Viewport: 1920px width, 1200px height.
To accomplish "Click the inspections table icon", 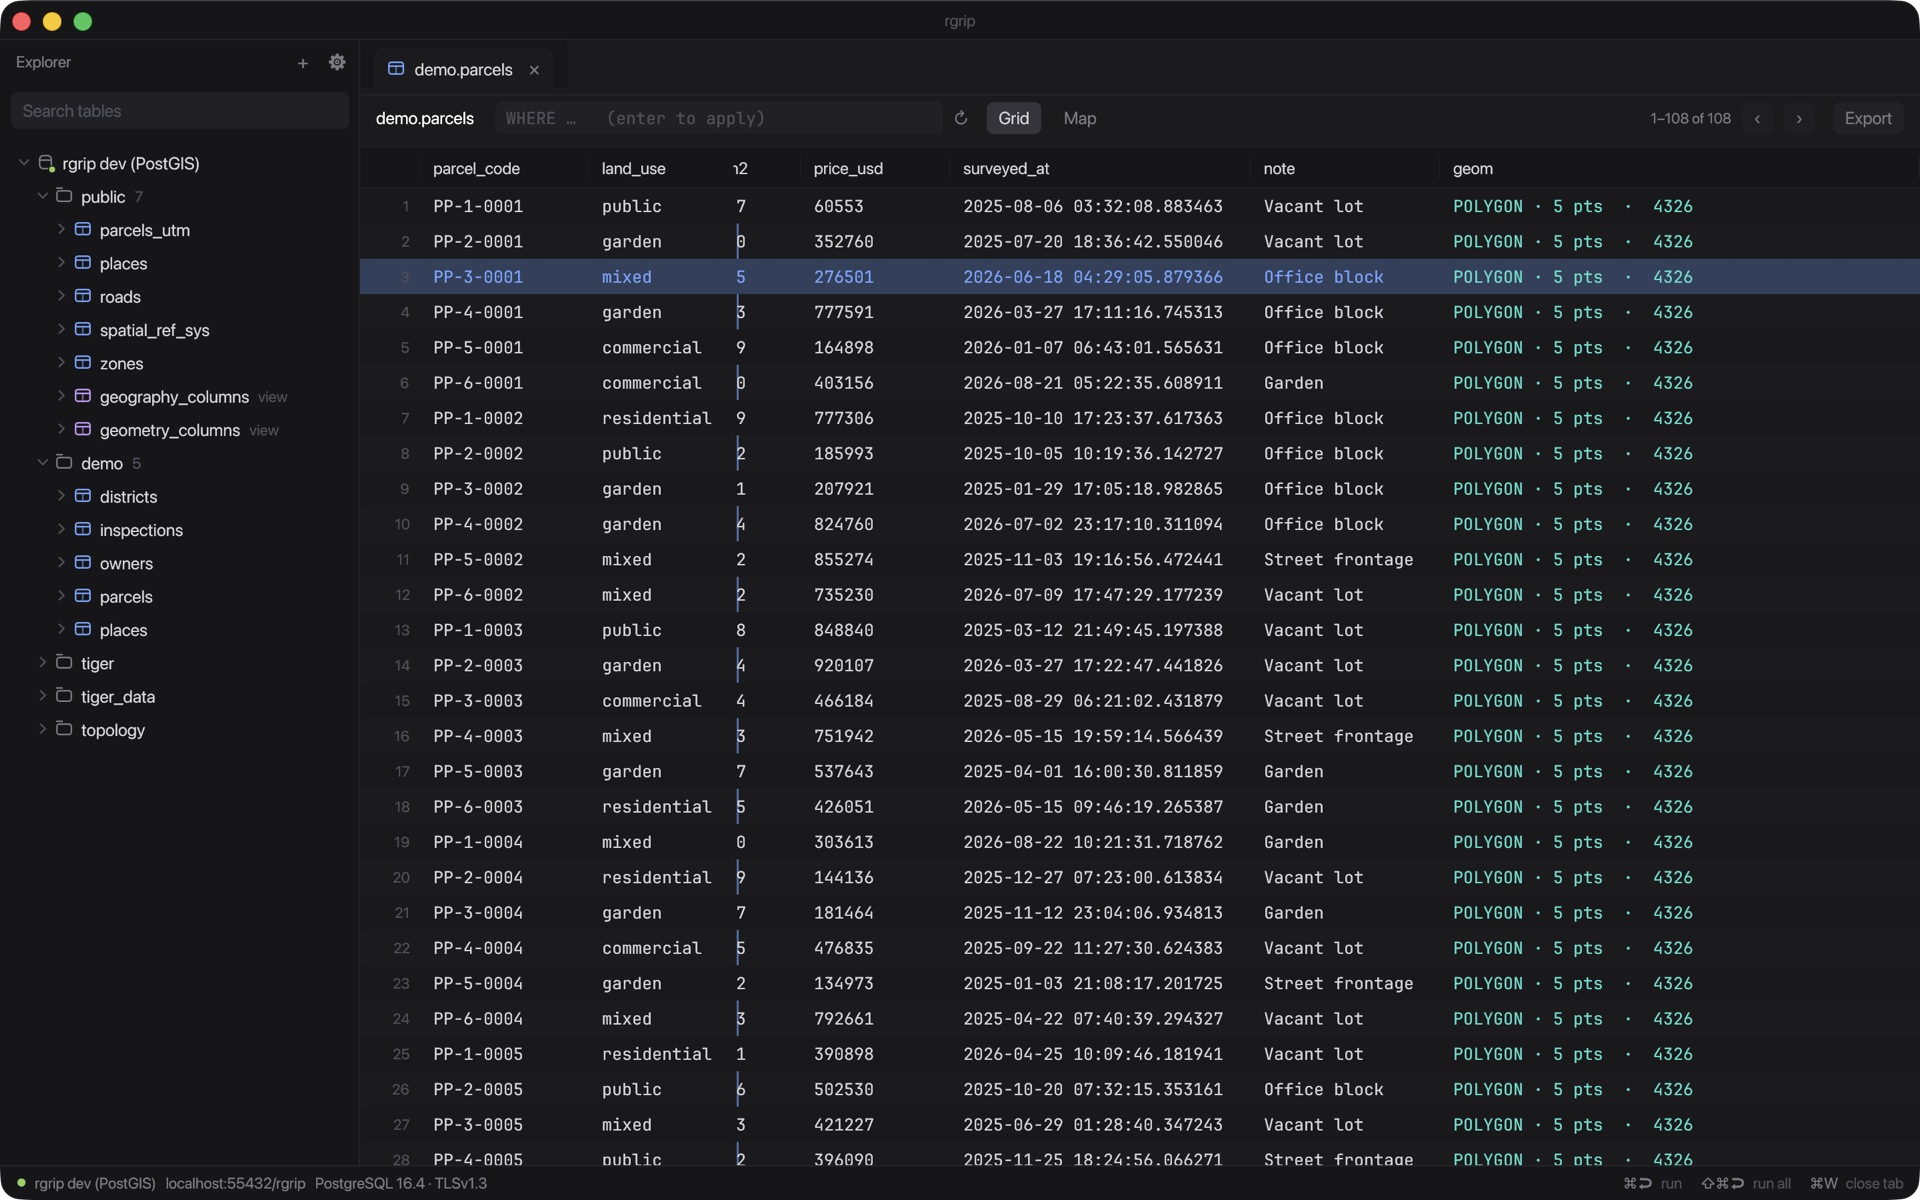I will point(83,529).
